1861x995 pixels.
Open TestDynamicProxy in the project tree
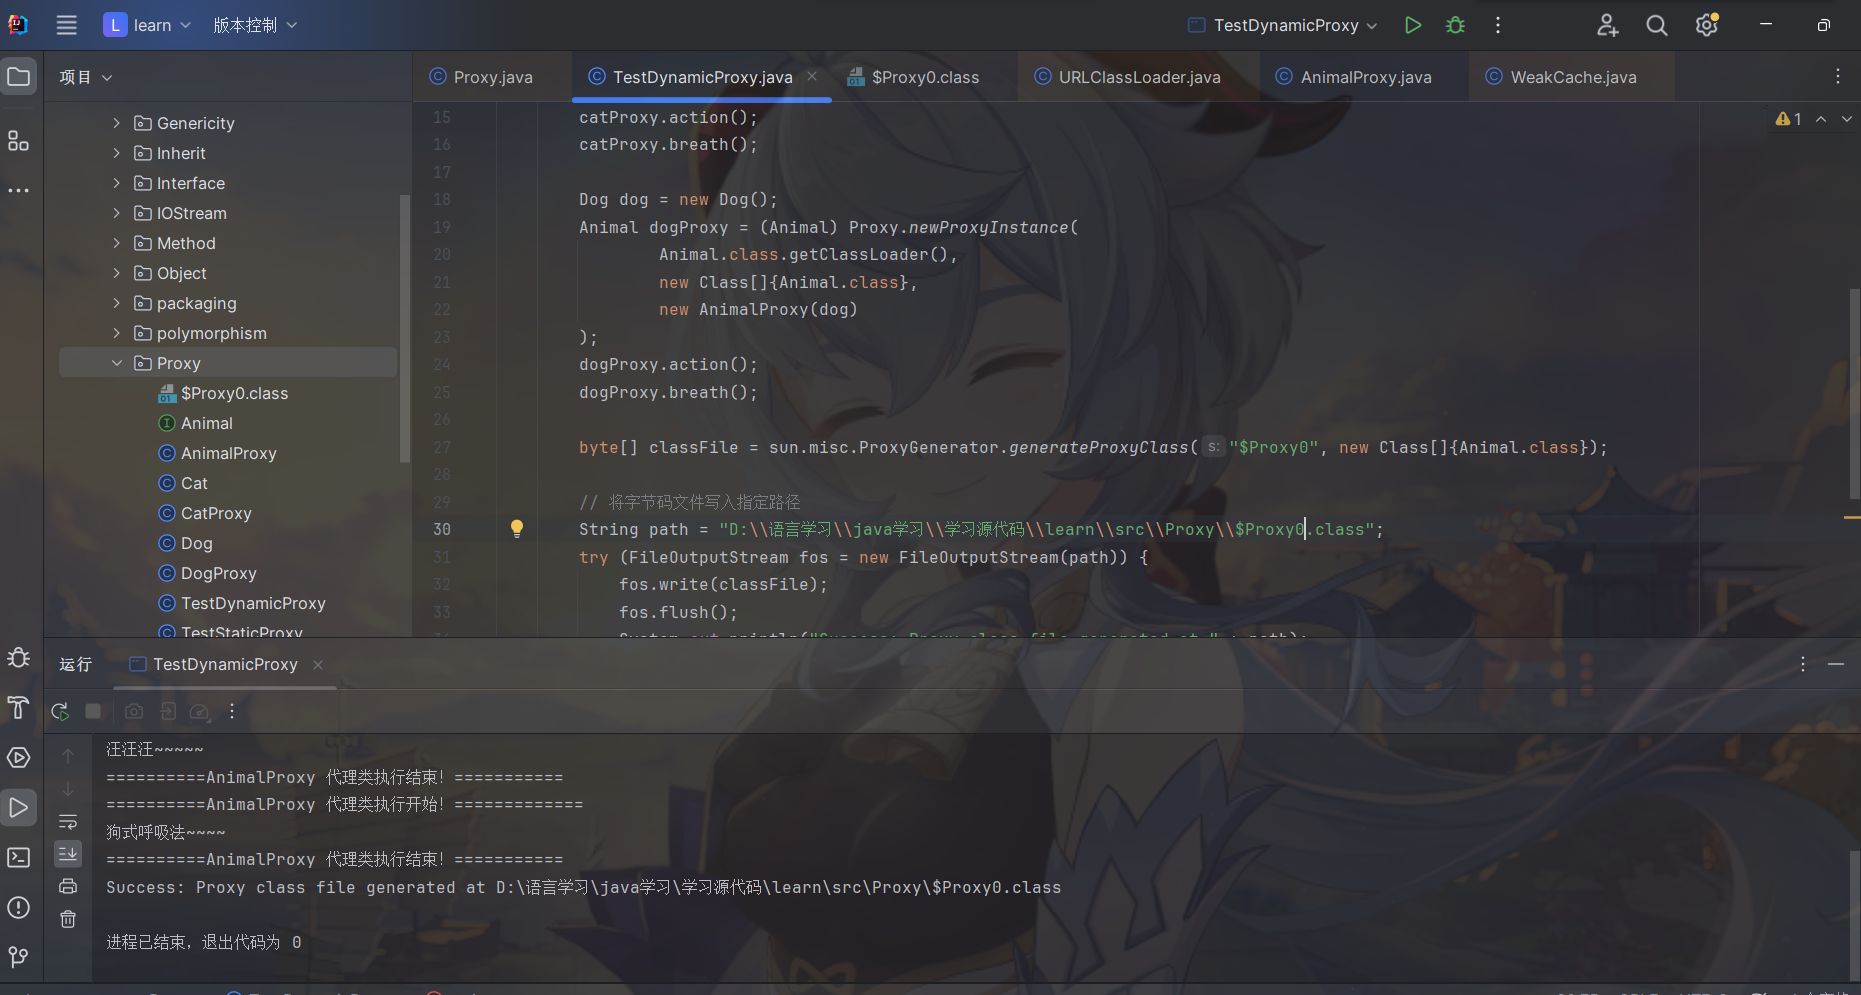(x=243, y=603)
